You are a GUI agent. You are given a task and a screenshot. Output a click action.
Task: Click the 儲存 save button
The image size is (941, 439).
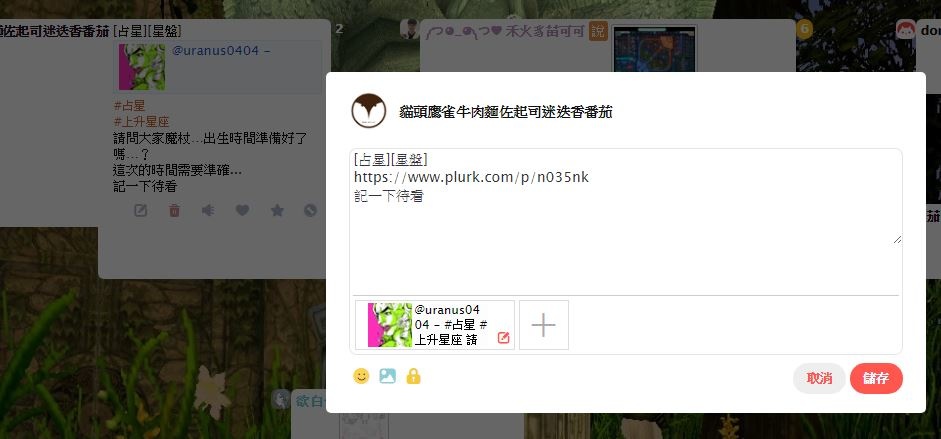point(876,378)
